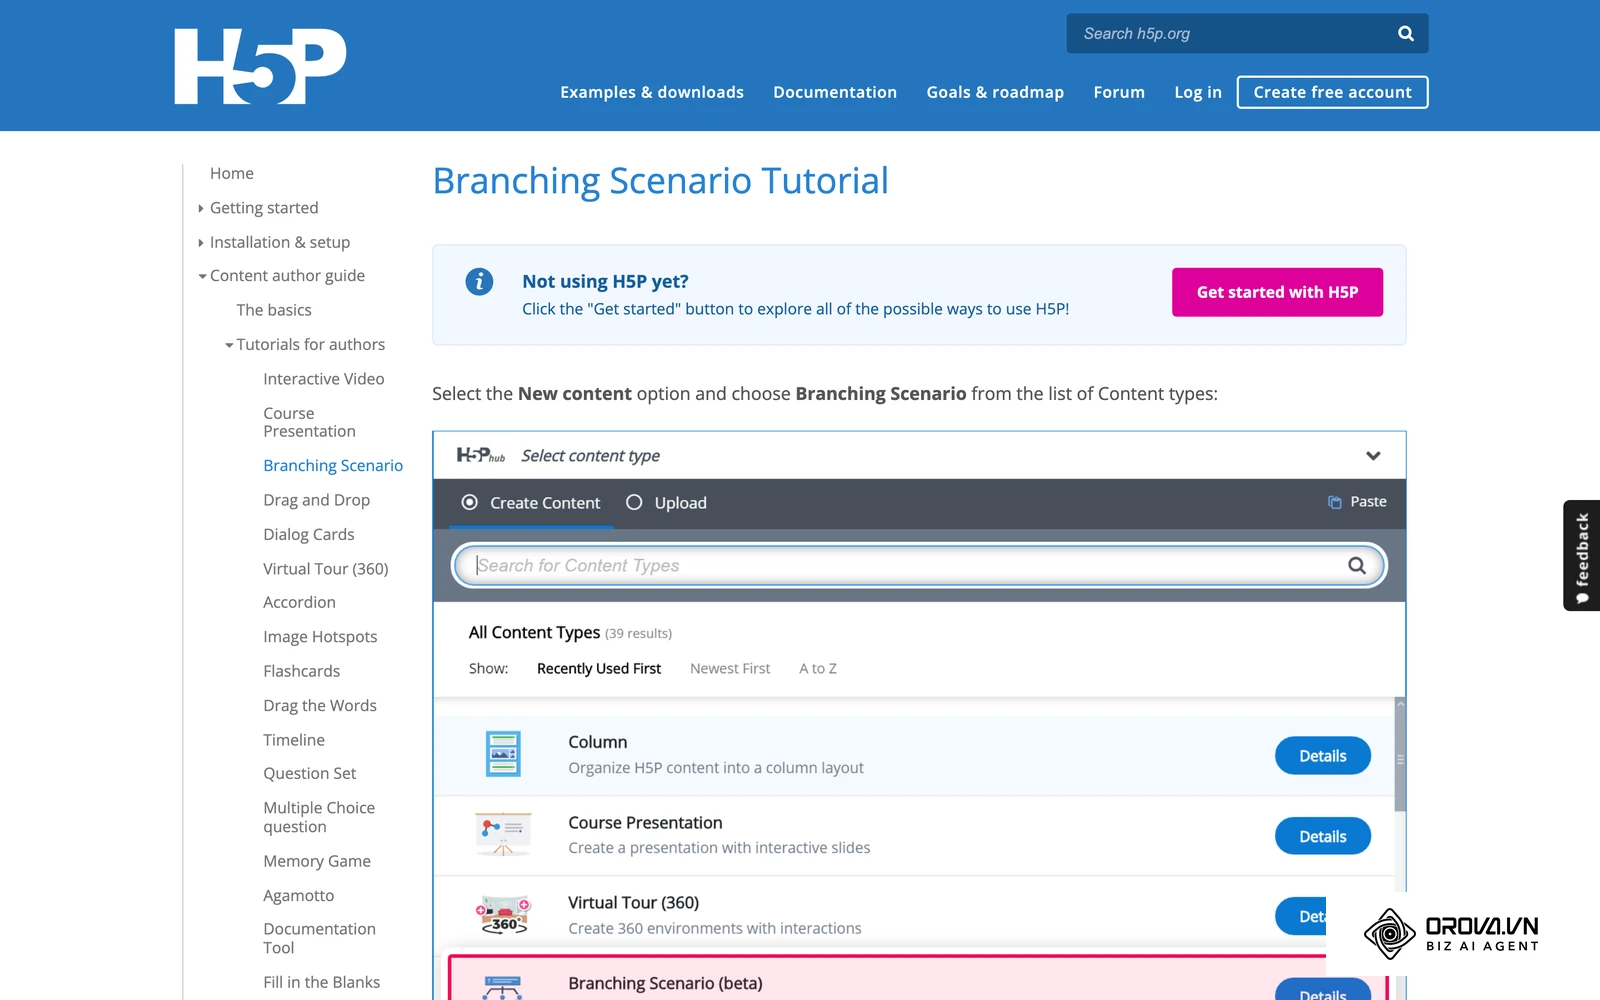The width and height of the screenshot is (1600, 1000).
Task: Click the H5P hub logo
Action: pyautogui.click(x=481, y=455)
